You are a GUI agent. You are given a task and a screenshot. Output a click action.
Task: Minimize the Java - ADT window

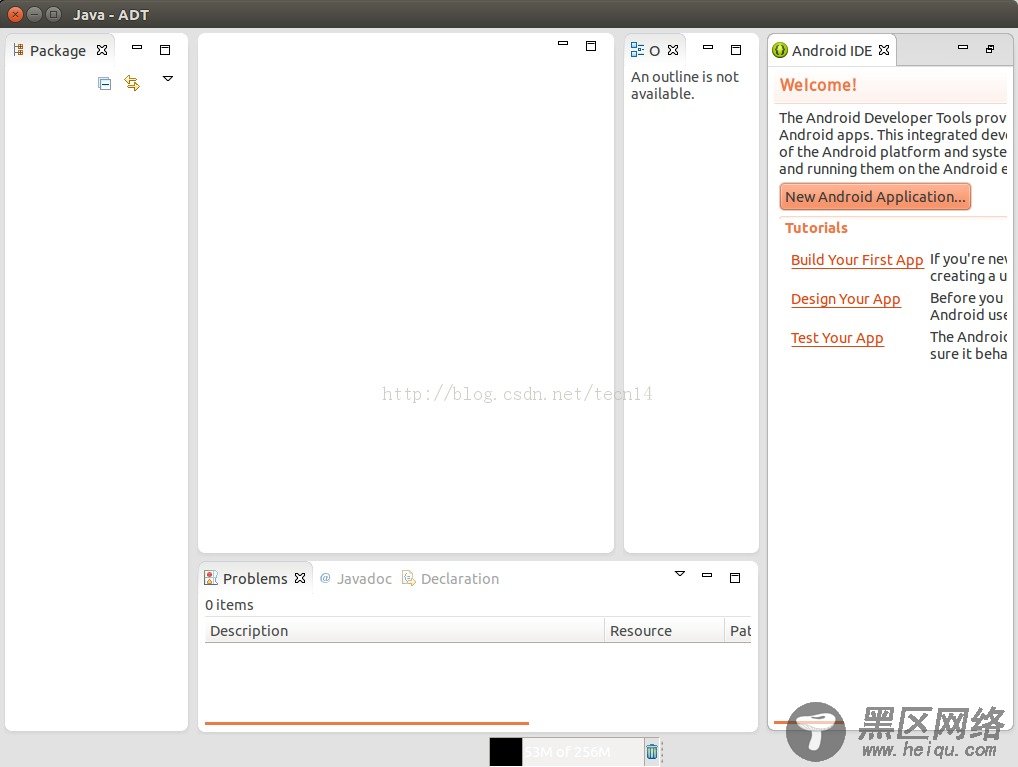pyautogui.click(x=34, y=14)
